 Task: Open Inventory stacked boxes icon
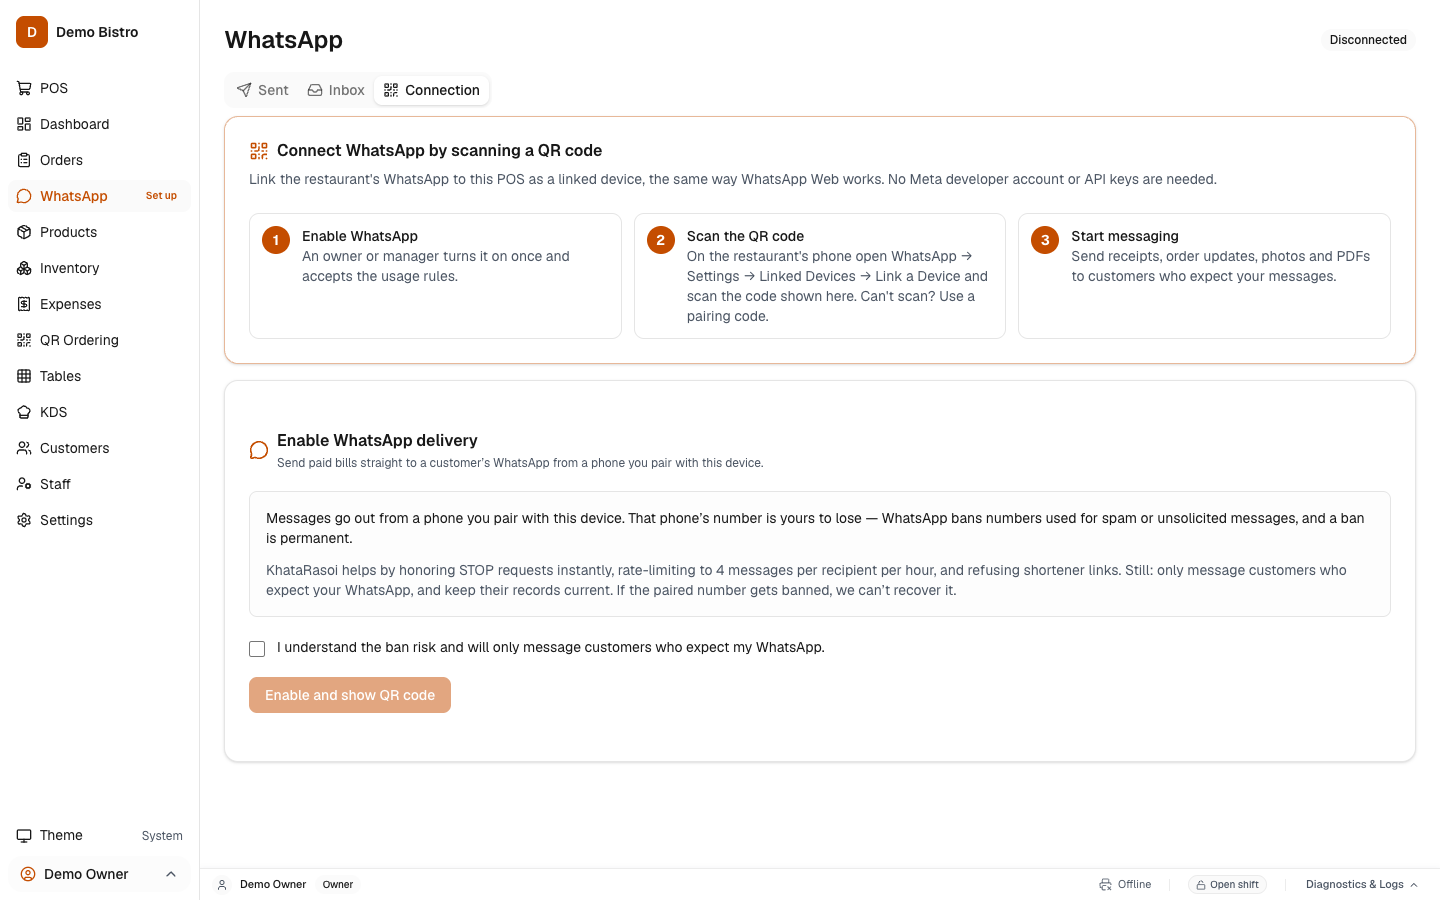pyautogui.click(x=24, y=268)
